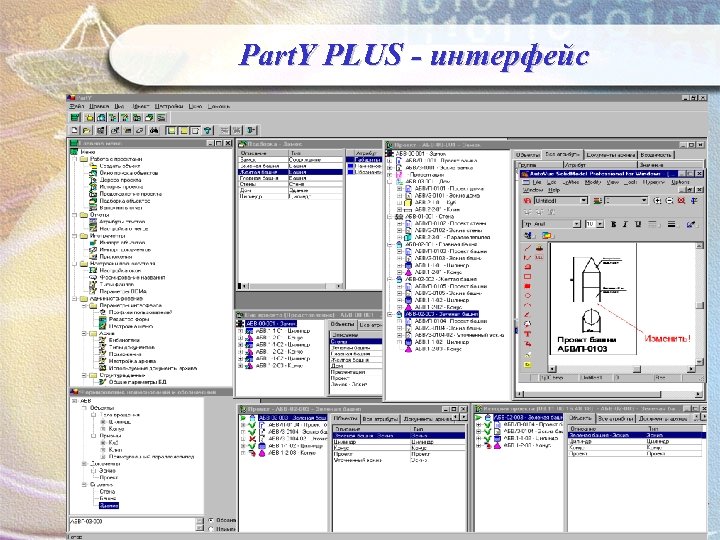Click the Дерево проекта tree item
The height and width of the screenshot is (540, 720).
pyautogui.click(x=120, y=180)
